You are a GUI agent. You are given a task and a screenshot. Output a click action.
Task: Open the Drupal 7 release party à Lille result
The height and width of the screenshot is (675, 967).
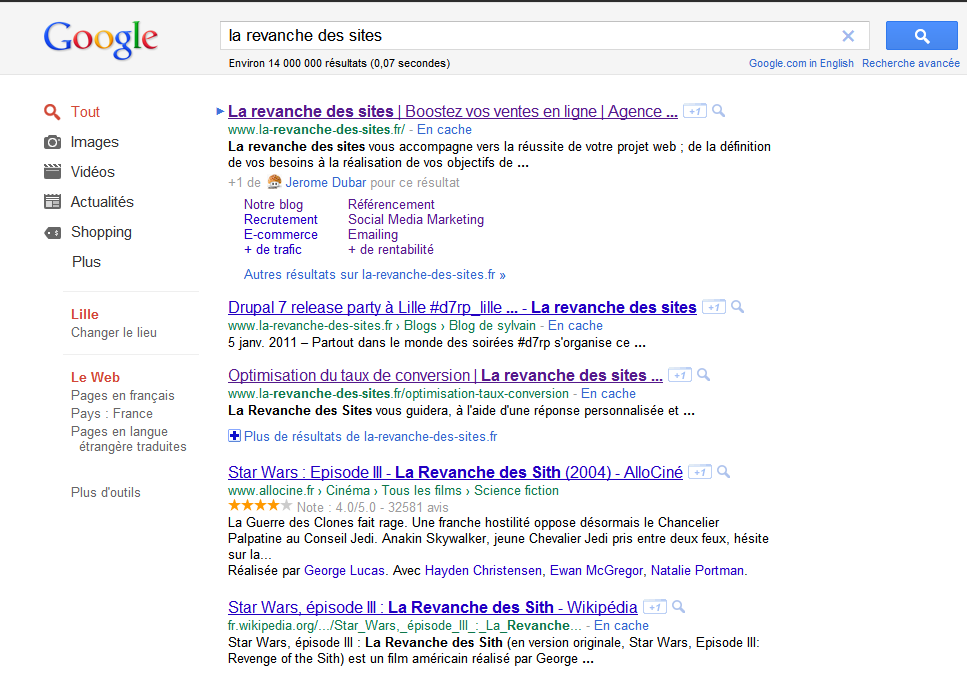coord(462,308)
